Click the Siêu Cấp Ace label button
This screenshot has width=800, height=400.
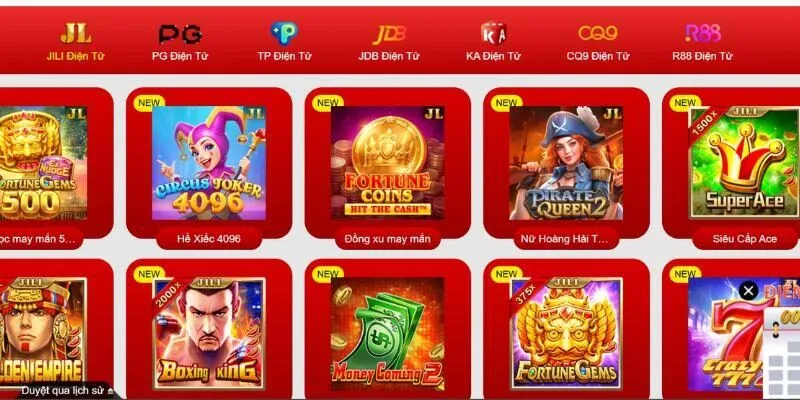[x=744, y=238]
